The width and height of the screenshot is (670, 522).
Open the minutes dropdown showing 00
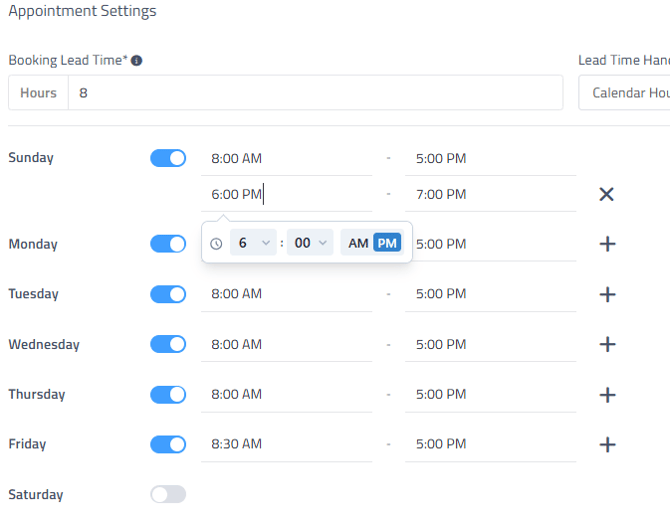coord(310,243)
